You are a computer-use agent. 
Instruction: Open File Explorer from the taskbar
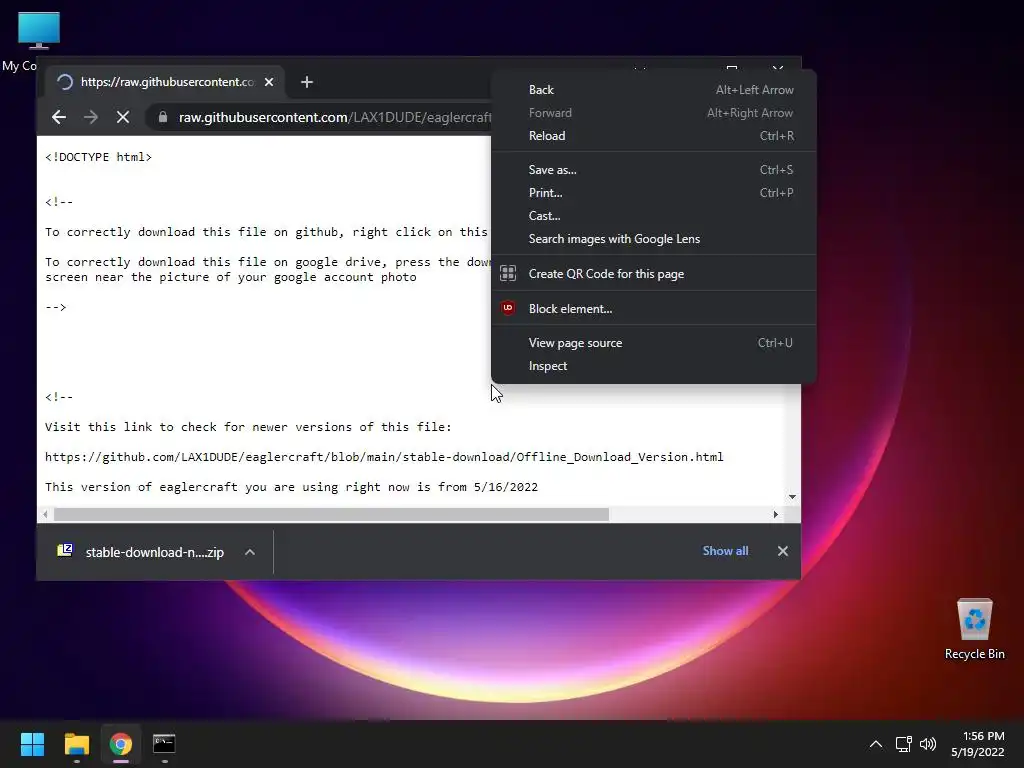point(76,744)
